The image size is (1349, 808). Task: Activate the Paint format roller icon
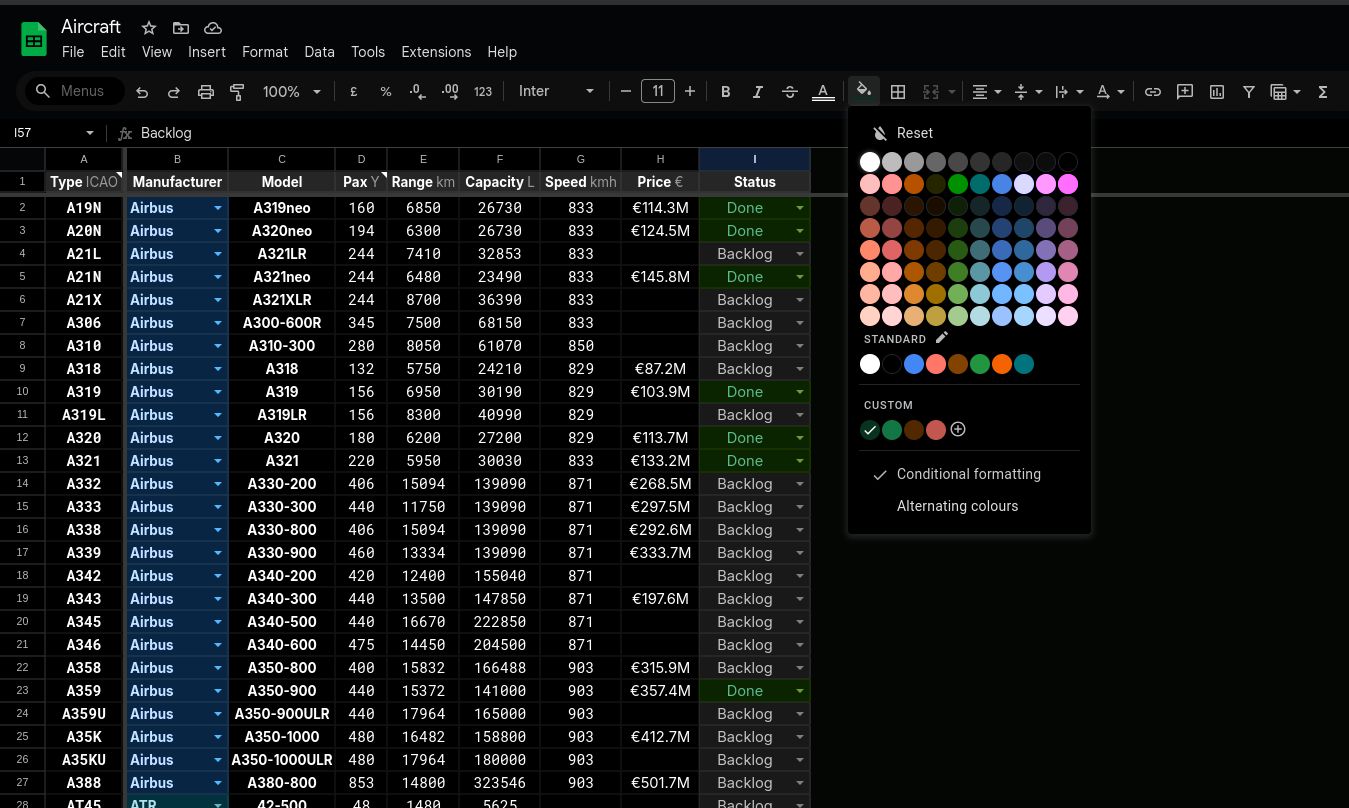click(238, 92)
